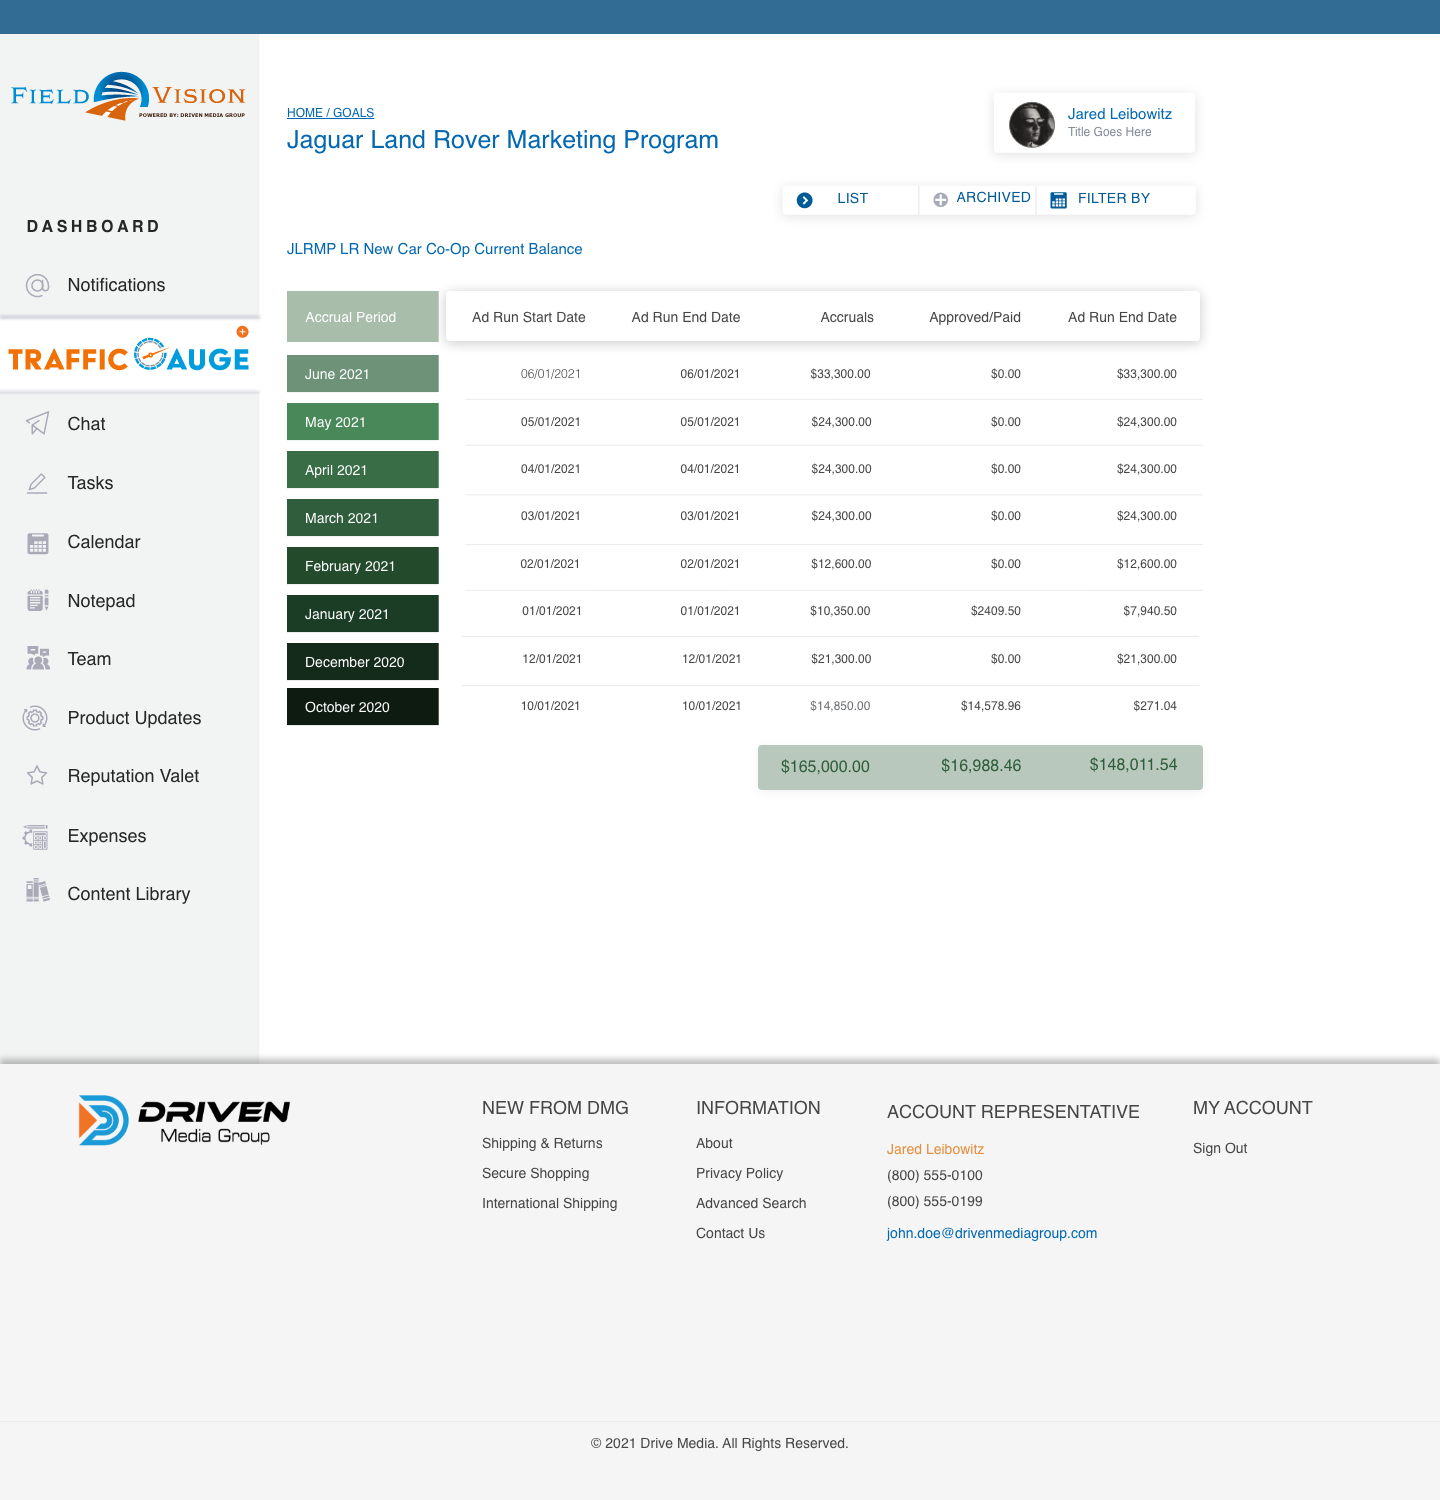Image resolution: width=1440 pixels, height=1500 pixels.
Task: Open Shipping & Returns footer link
Action: [x=542, y=1143]
